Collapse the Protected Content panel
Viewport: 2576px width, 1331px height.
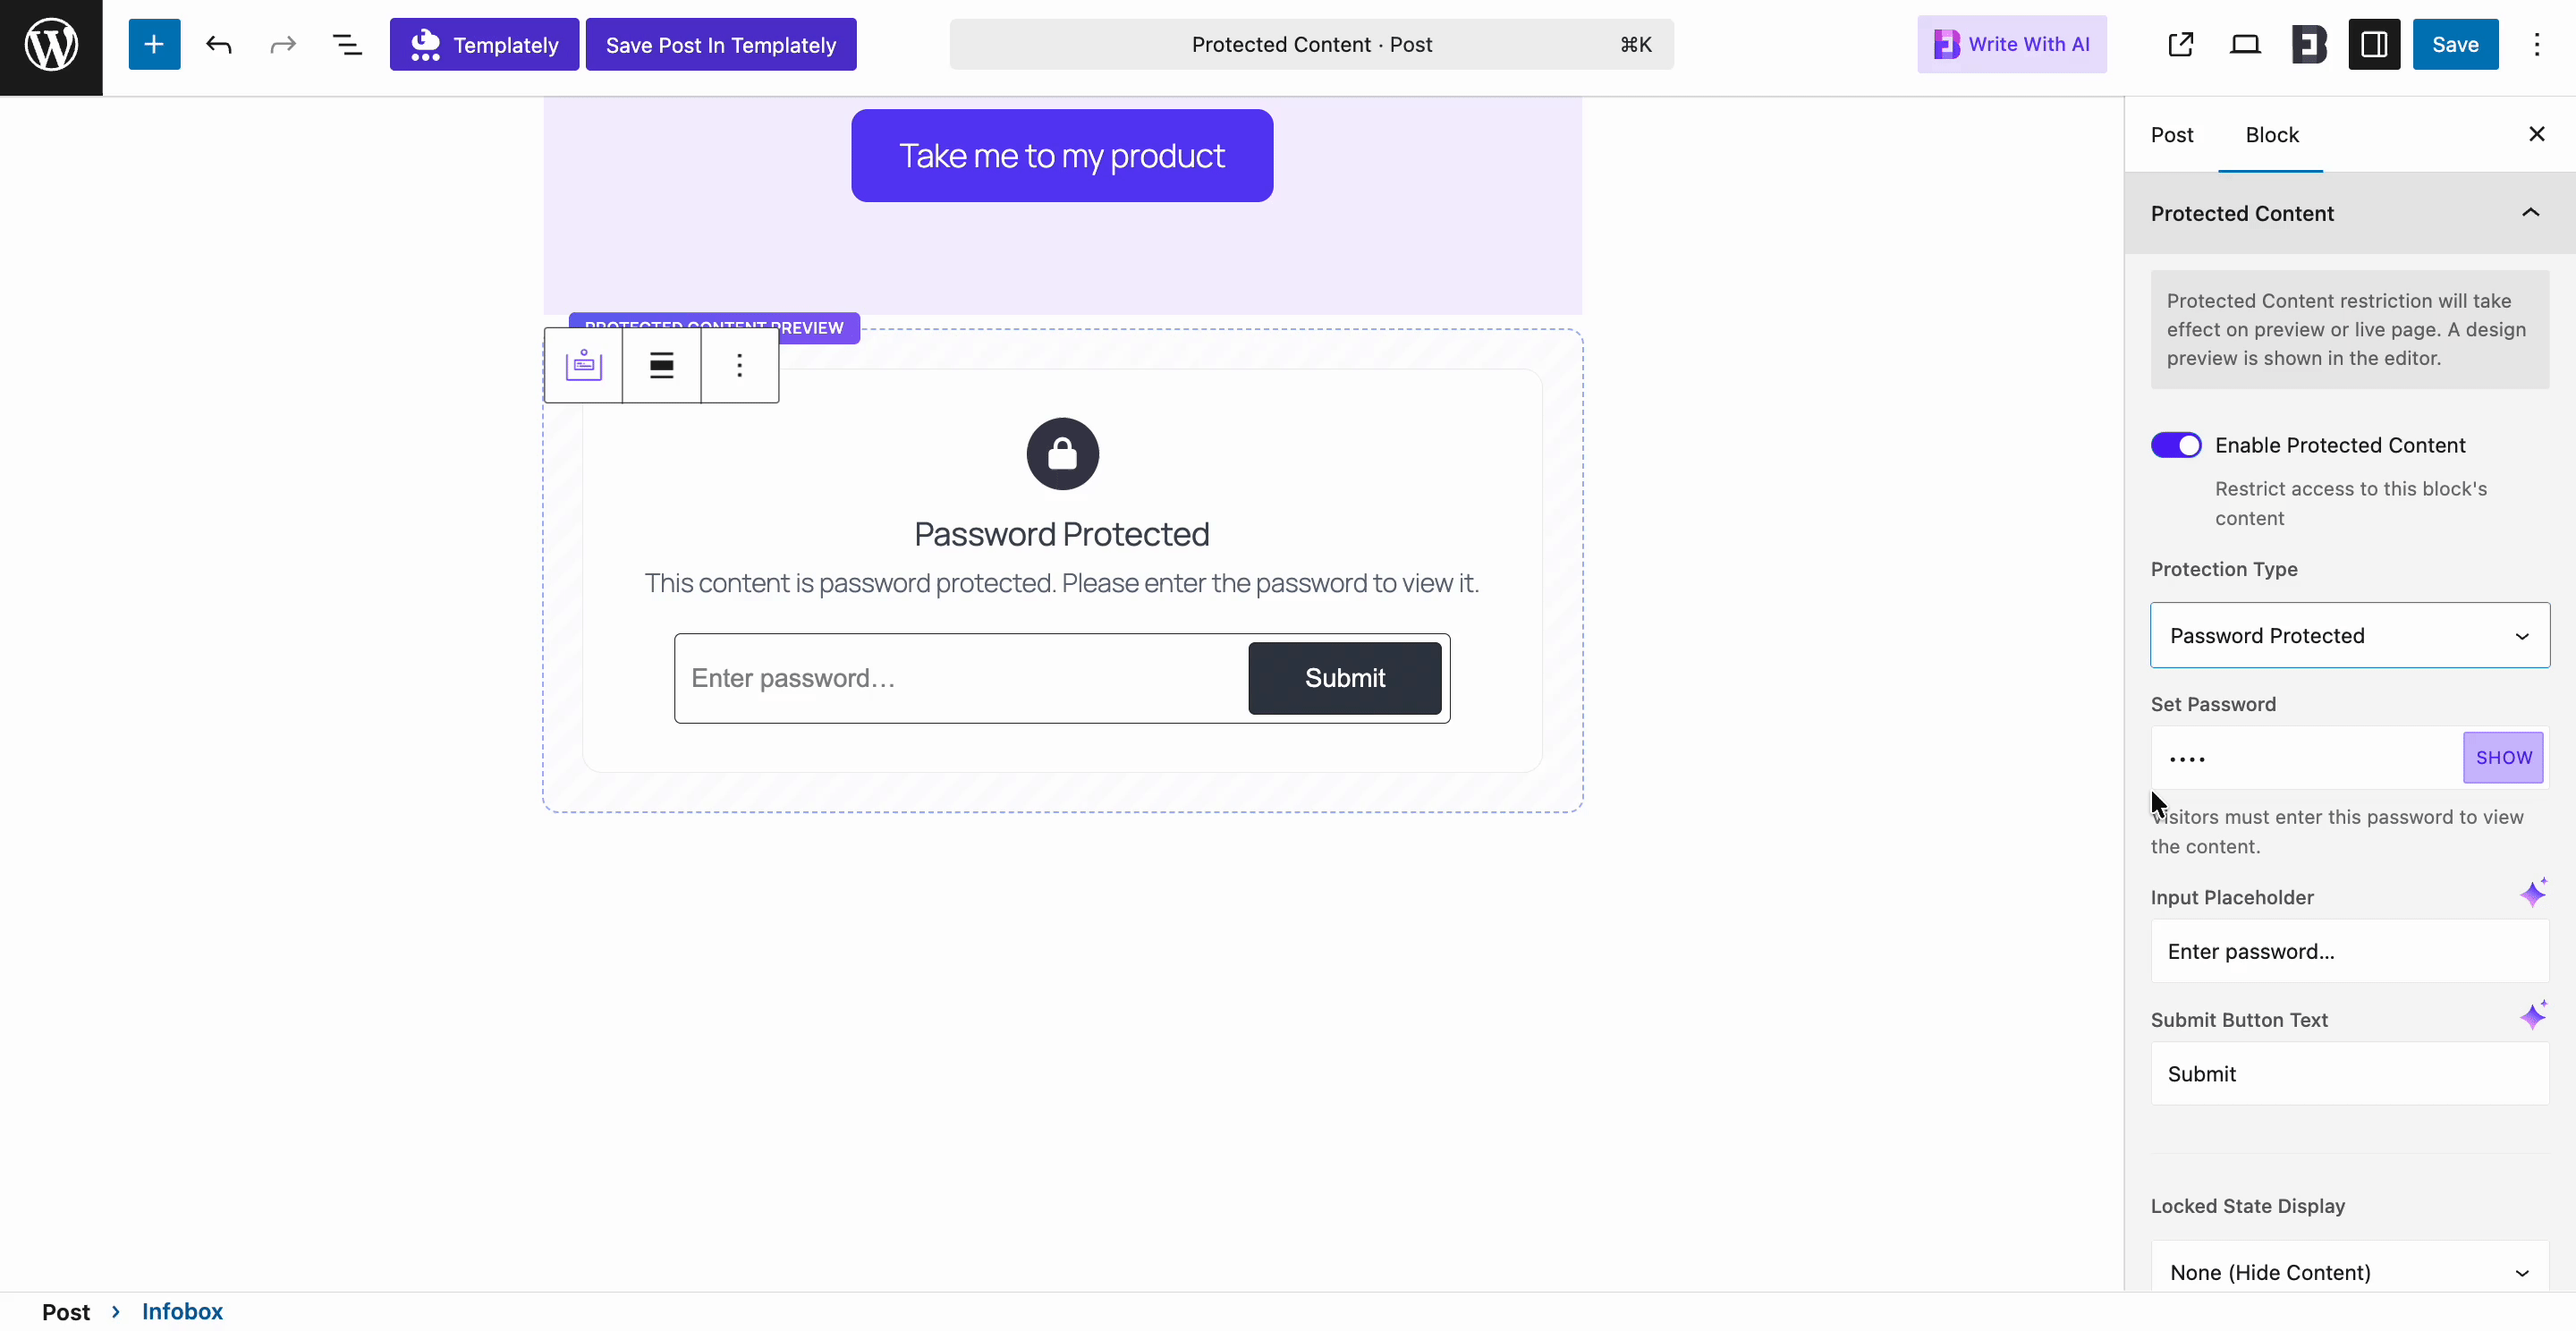2349,213
